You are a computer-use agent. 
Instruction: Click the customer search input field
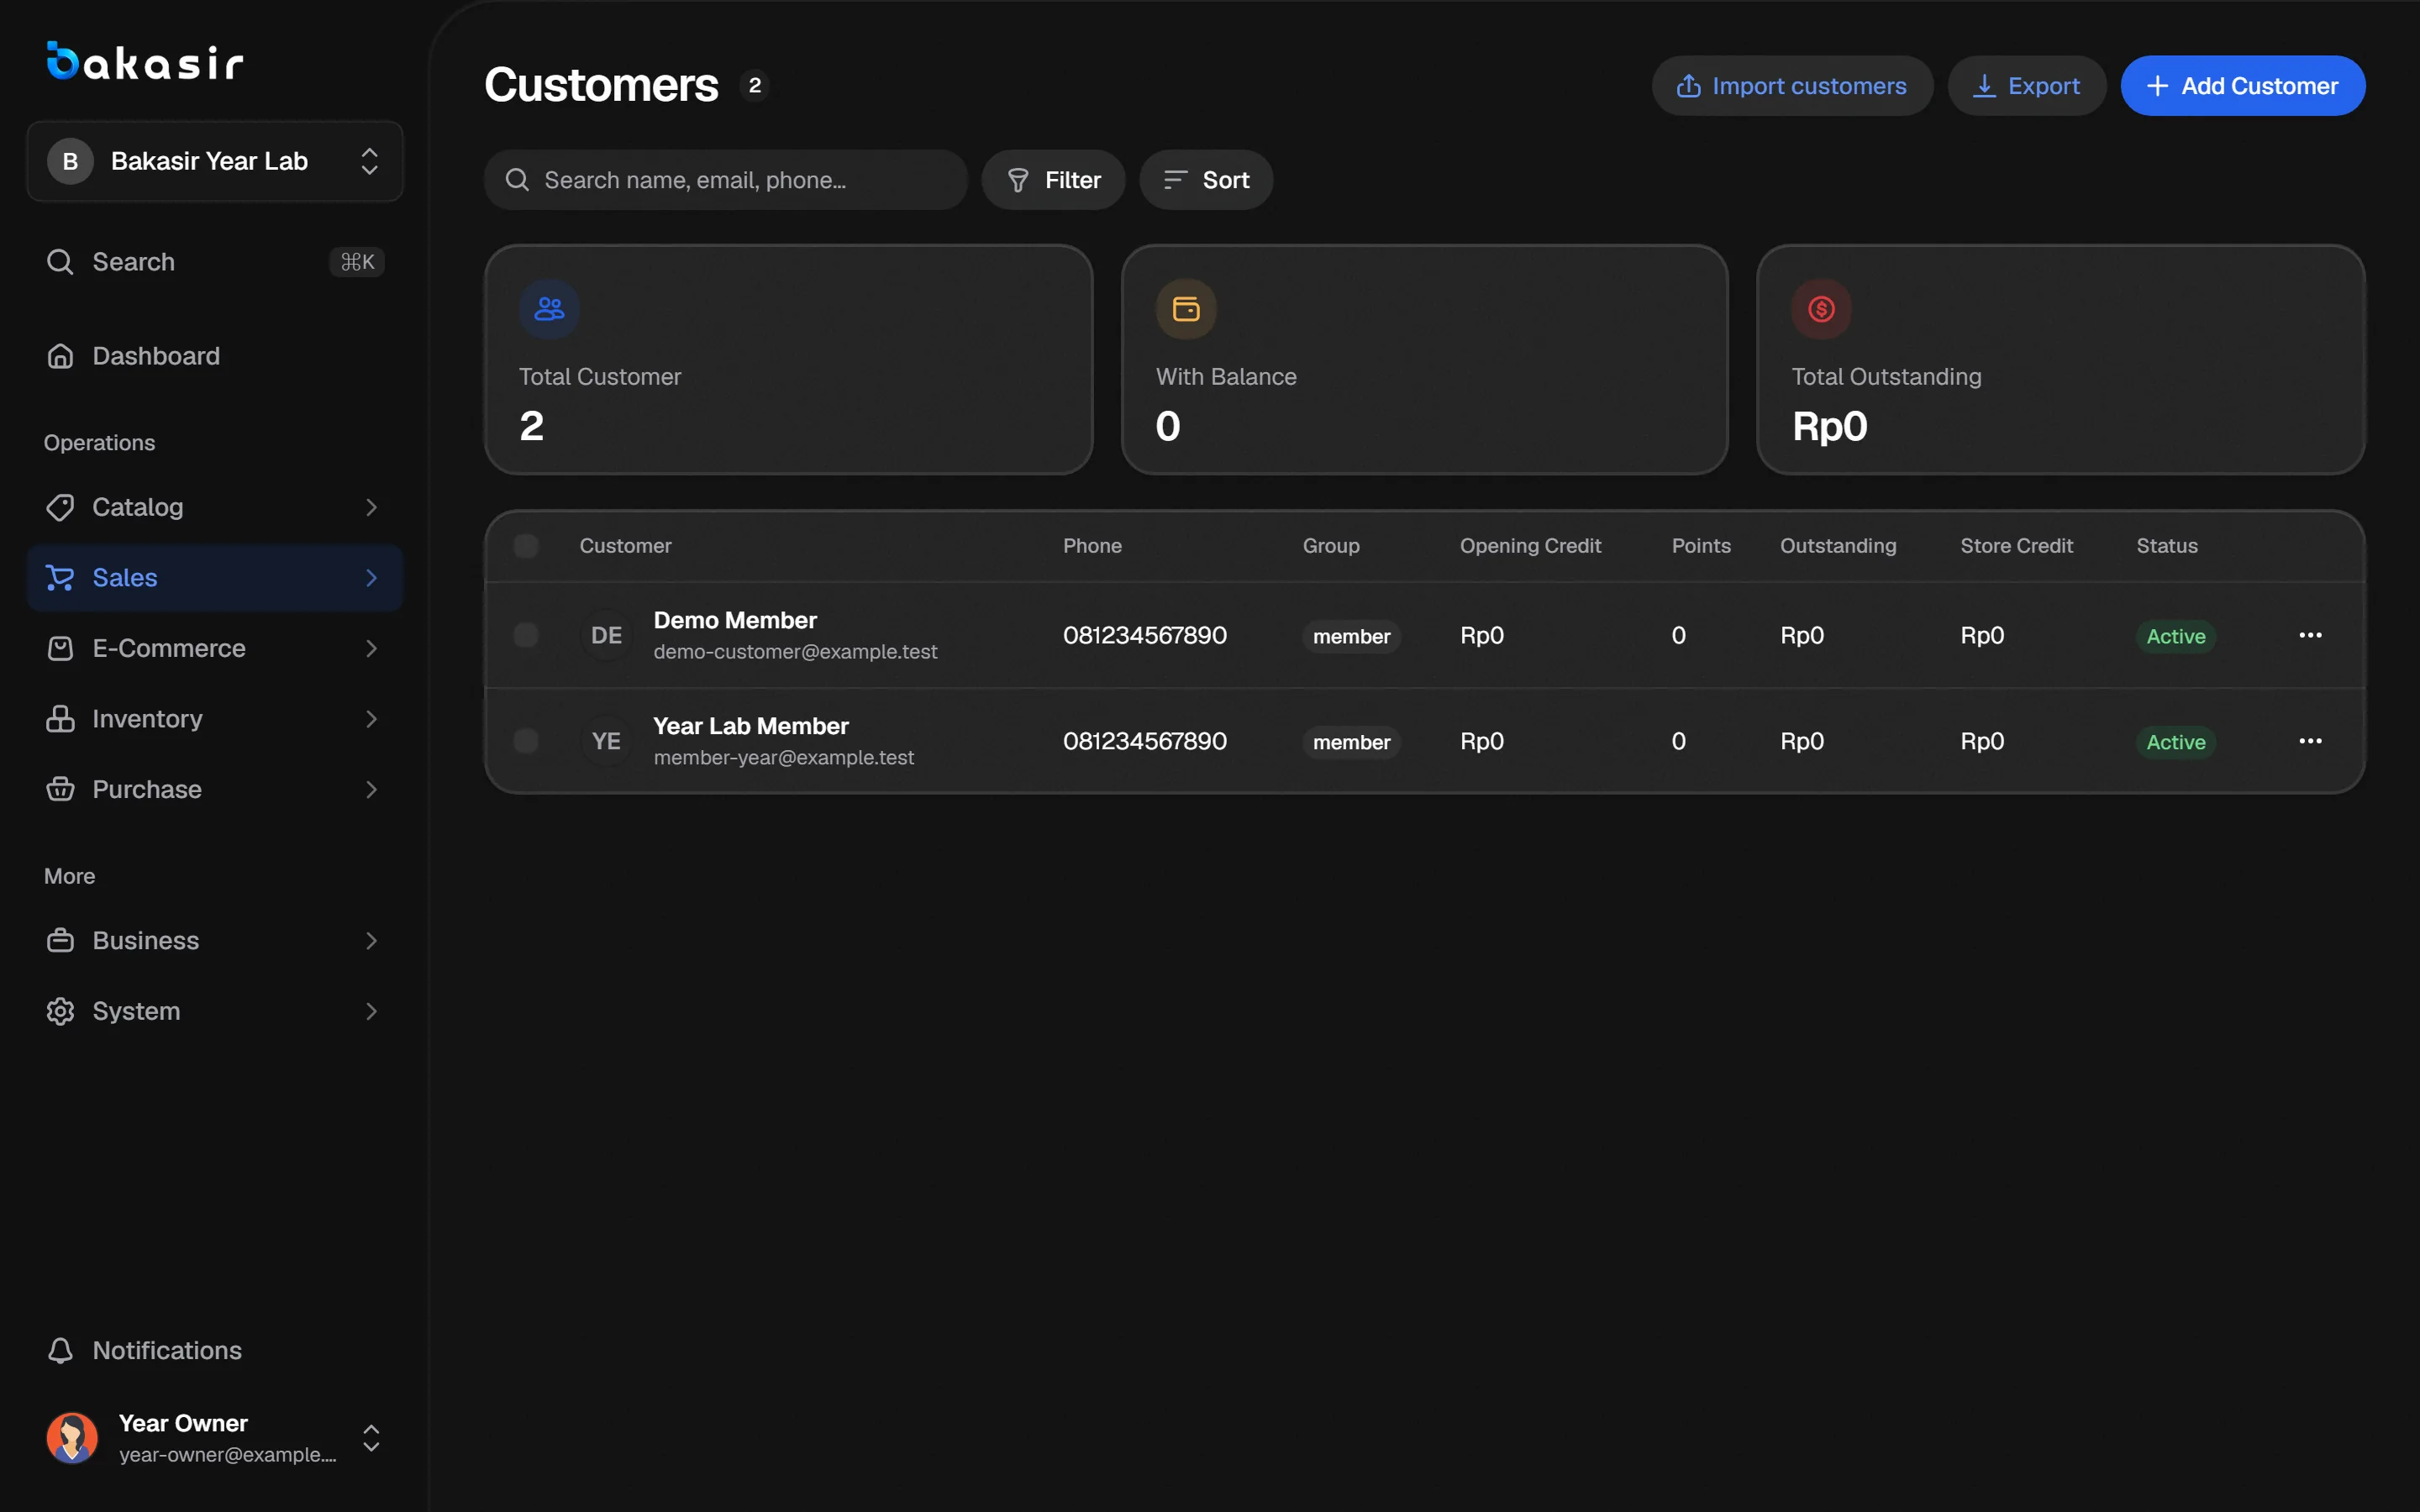[x=726, y=180]
